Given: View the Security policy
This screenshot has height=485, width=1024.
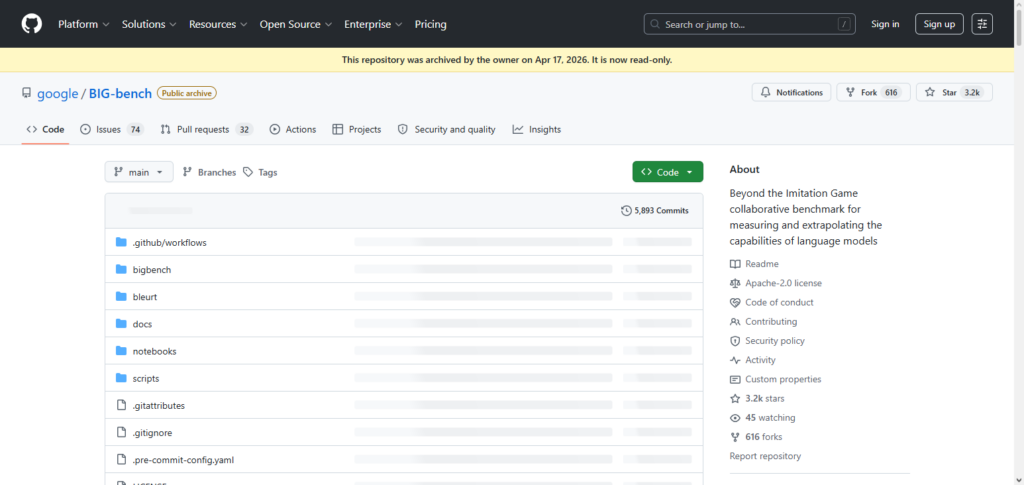Looking at the screenshot, I should pyautogui.click(x=767, y=341).
